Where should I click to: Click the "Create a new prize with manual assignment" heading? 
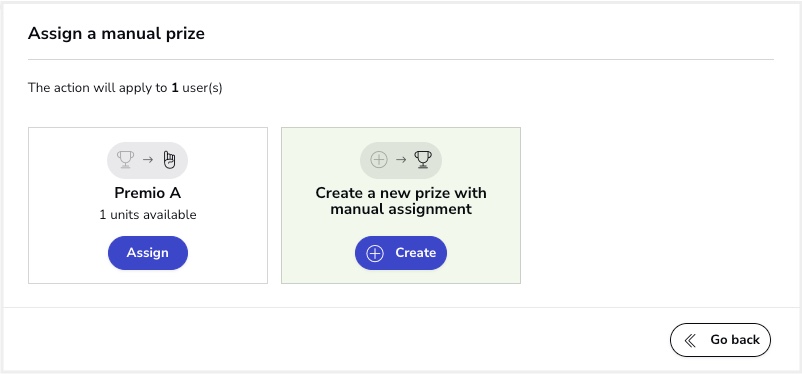[x=401, y=201]
